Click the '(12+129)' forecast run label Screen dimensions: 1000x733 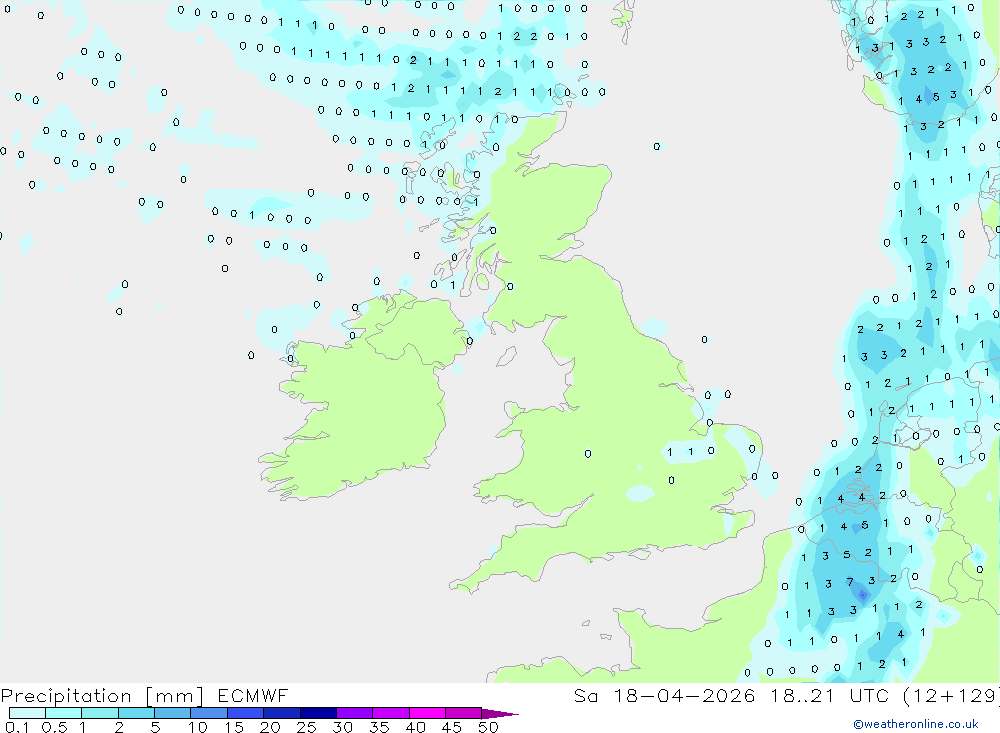click(x=952, y=695)
